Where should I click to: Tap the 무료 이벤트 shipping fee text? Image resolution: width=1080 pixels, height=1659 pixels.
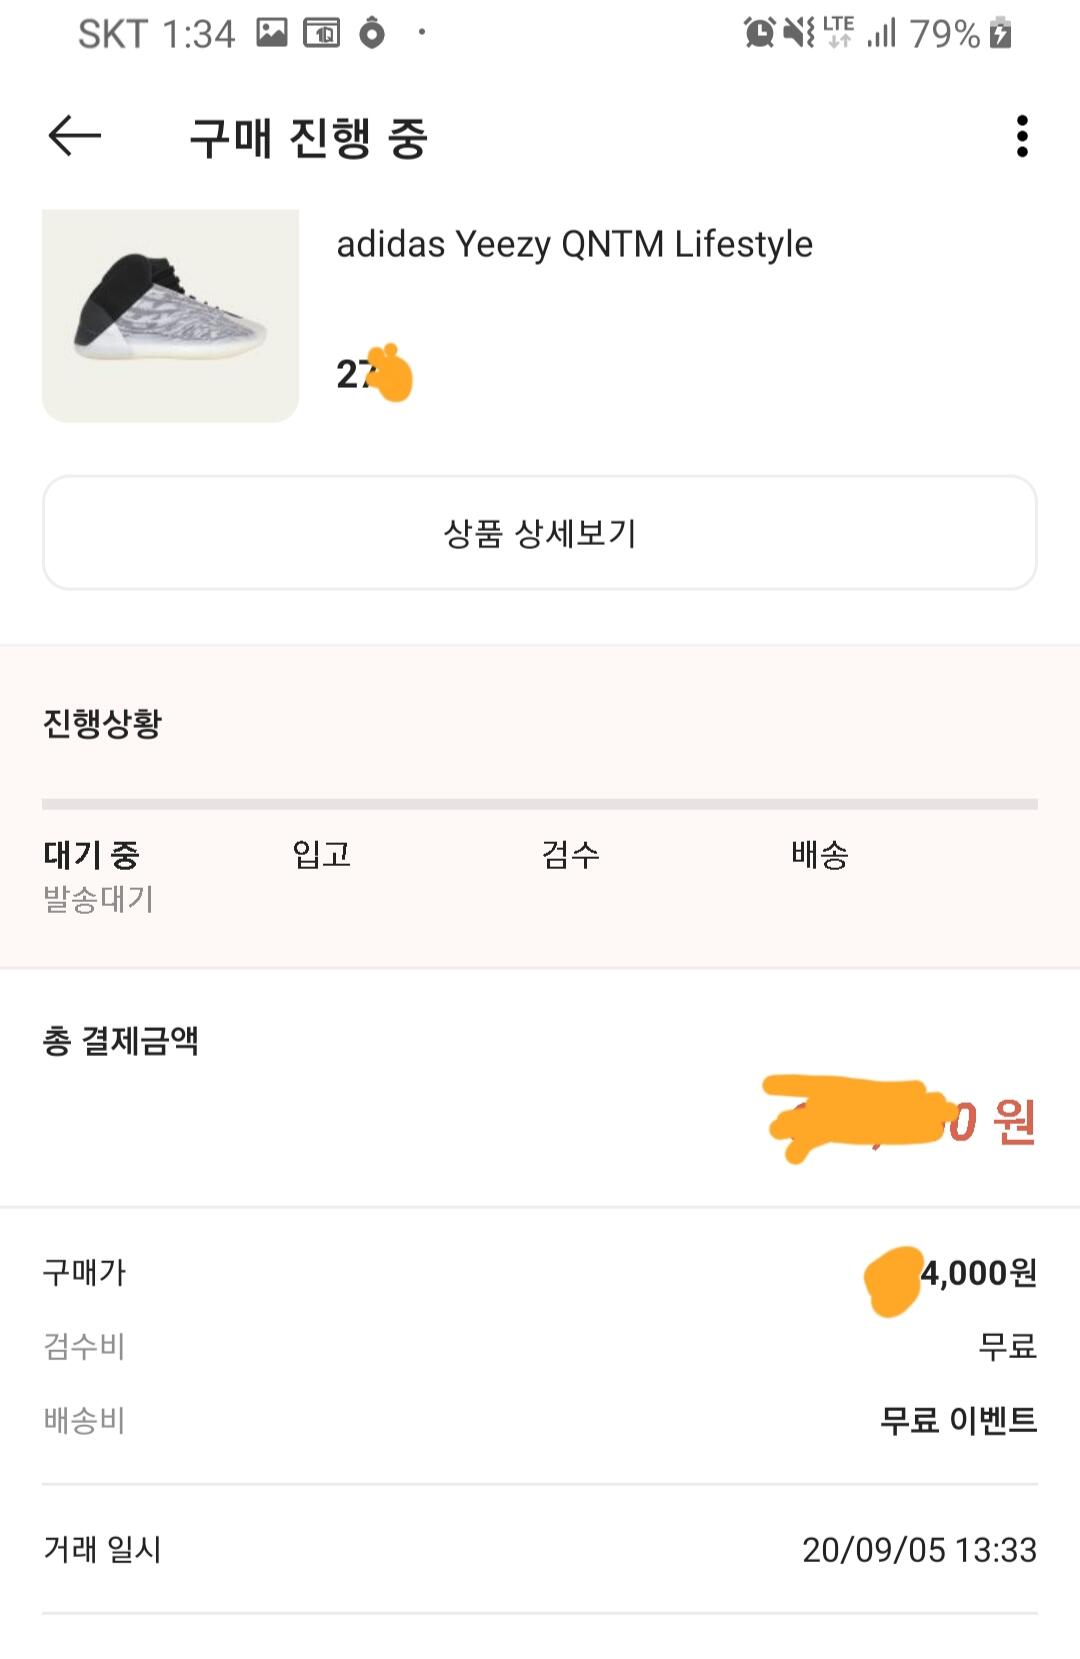click(958, 1420)
